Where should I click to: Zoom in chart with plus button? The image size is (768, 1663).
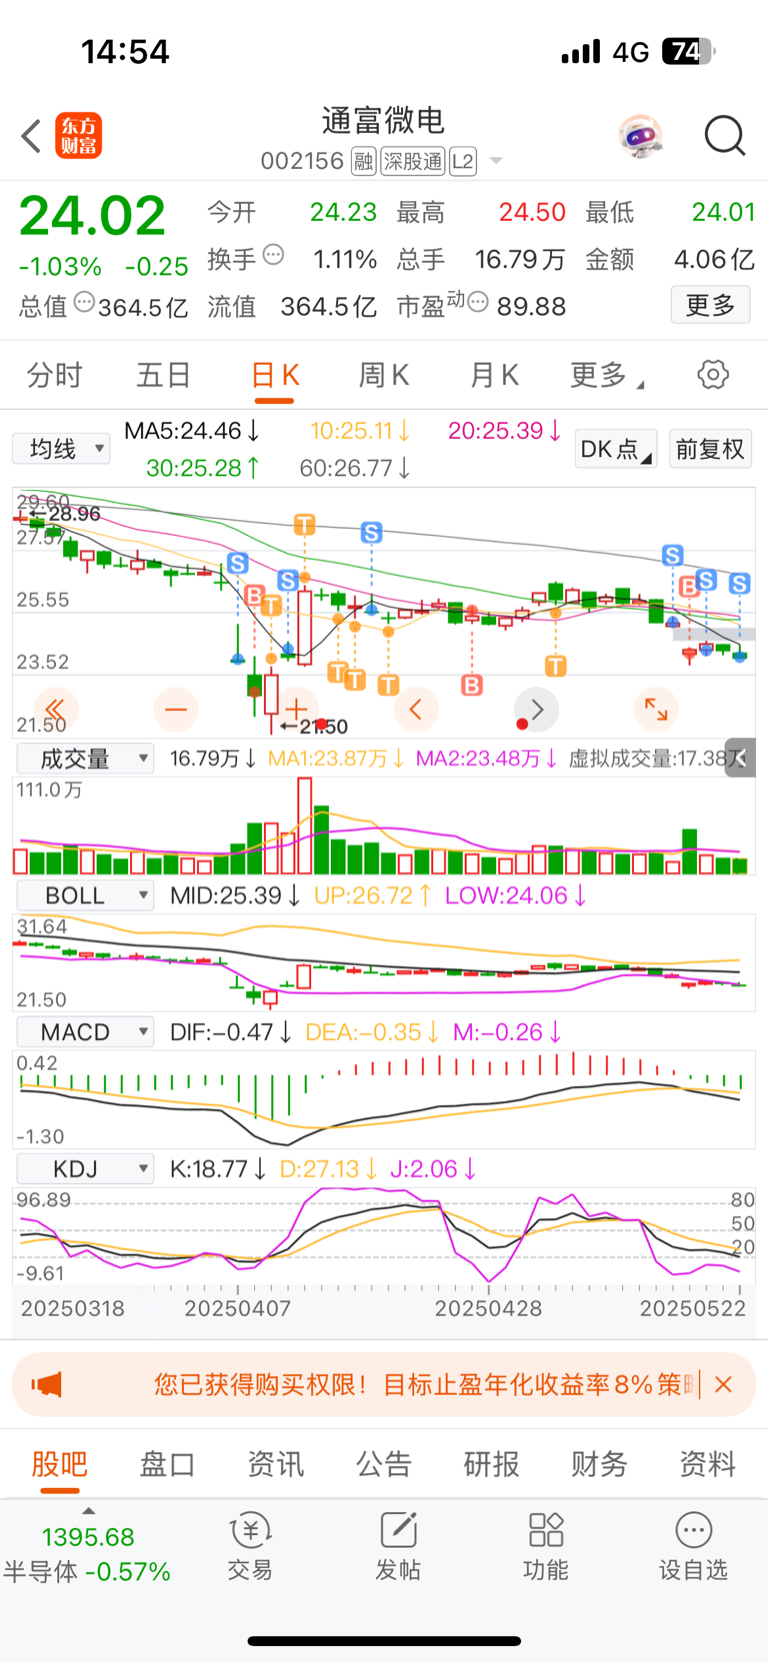coord(296,710)
